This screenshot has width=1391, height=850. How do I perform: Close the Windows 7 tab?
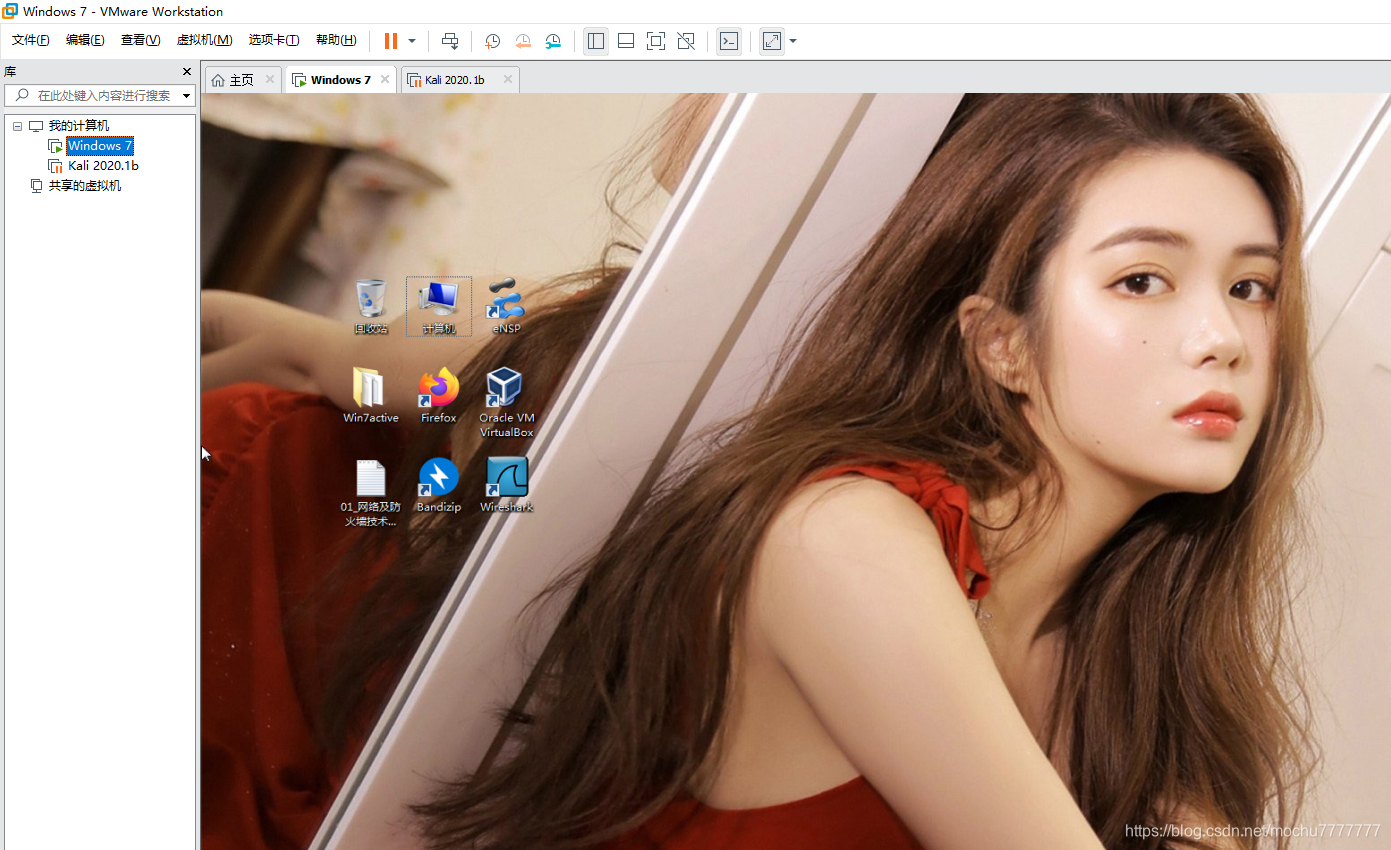385,80
